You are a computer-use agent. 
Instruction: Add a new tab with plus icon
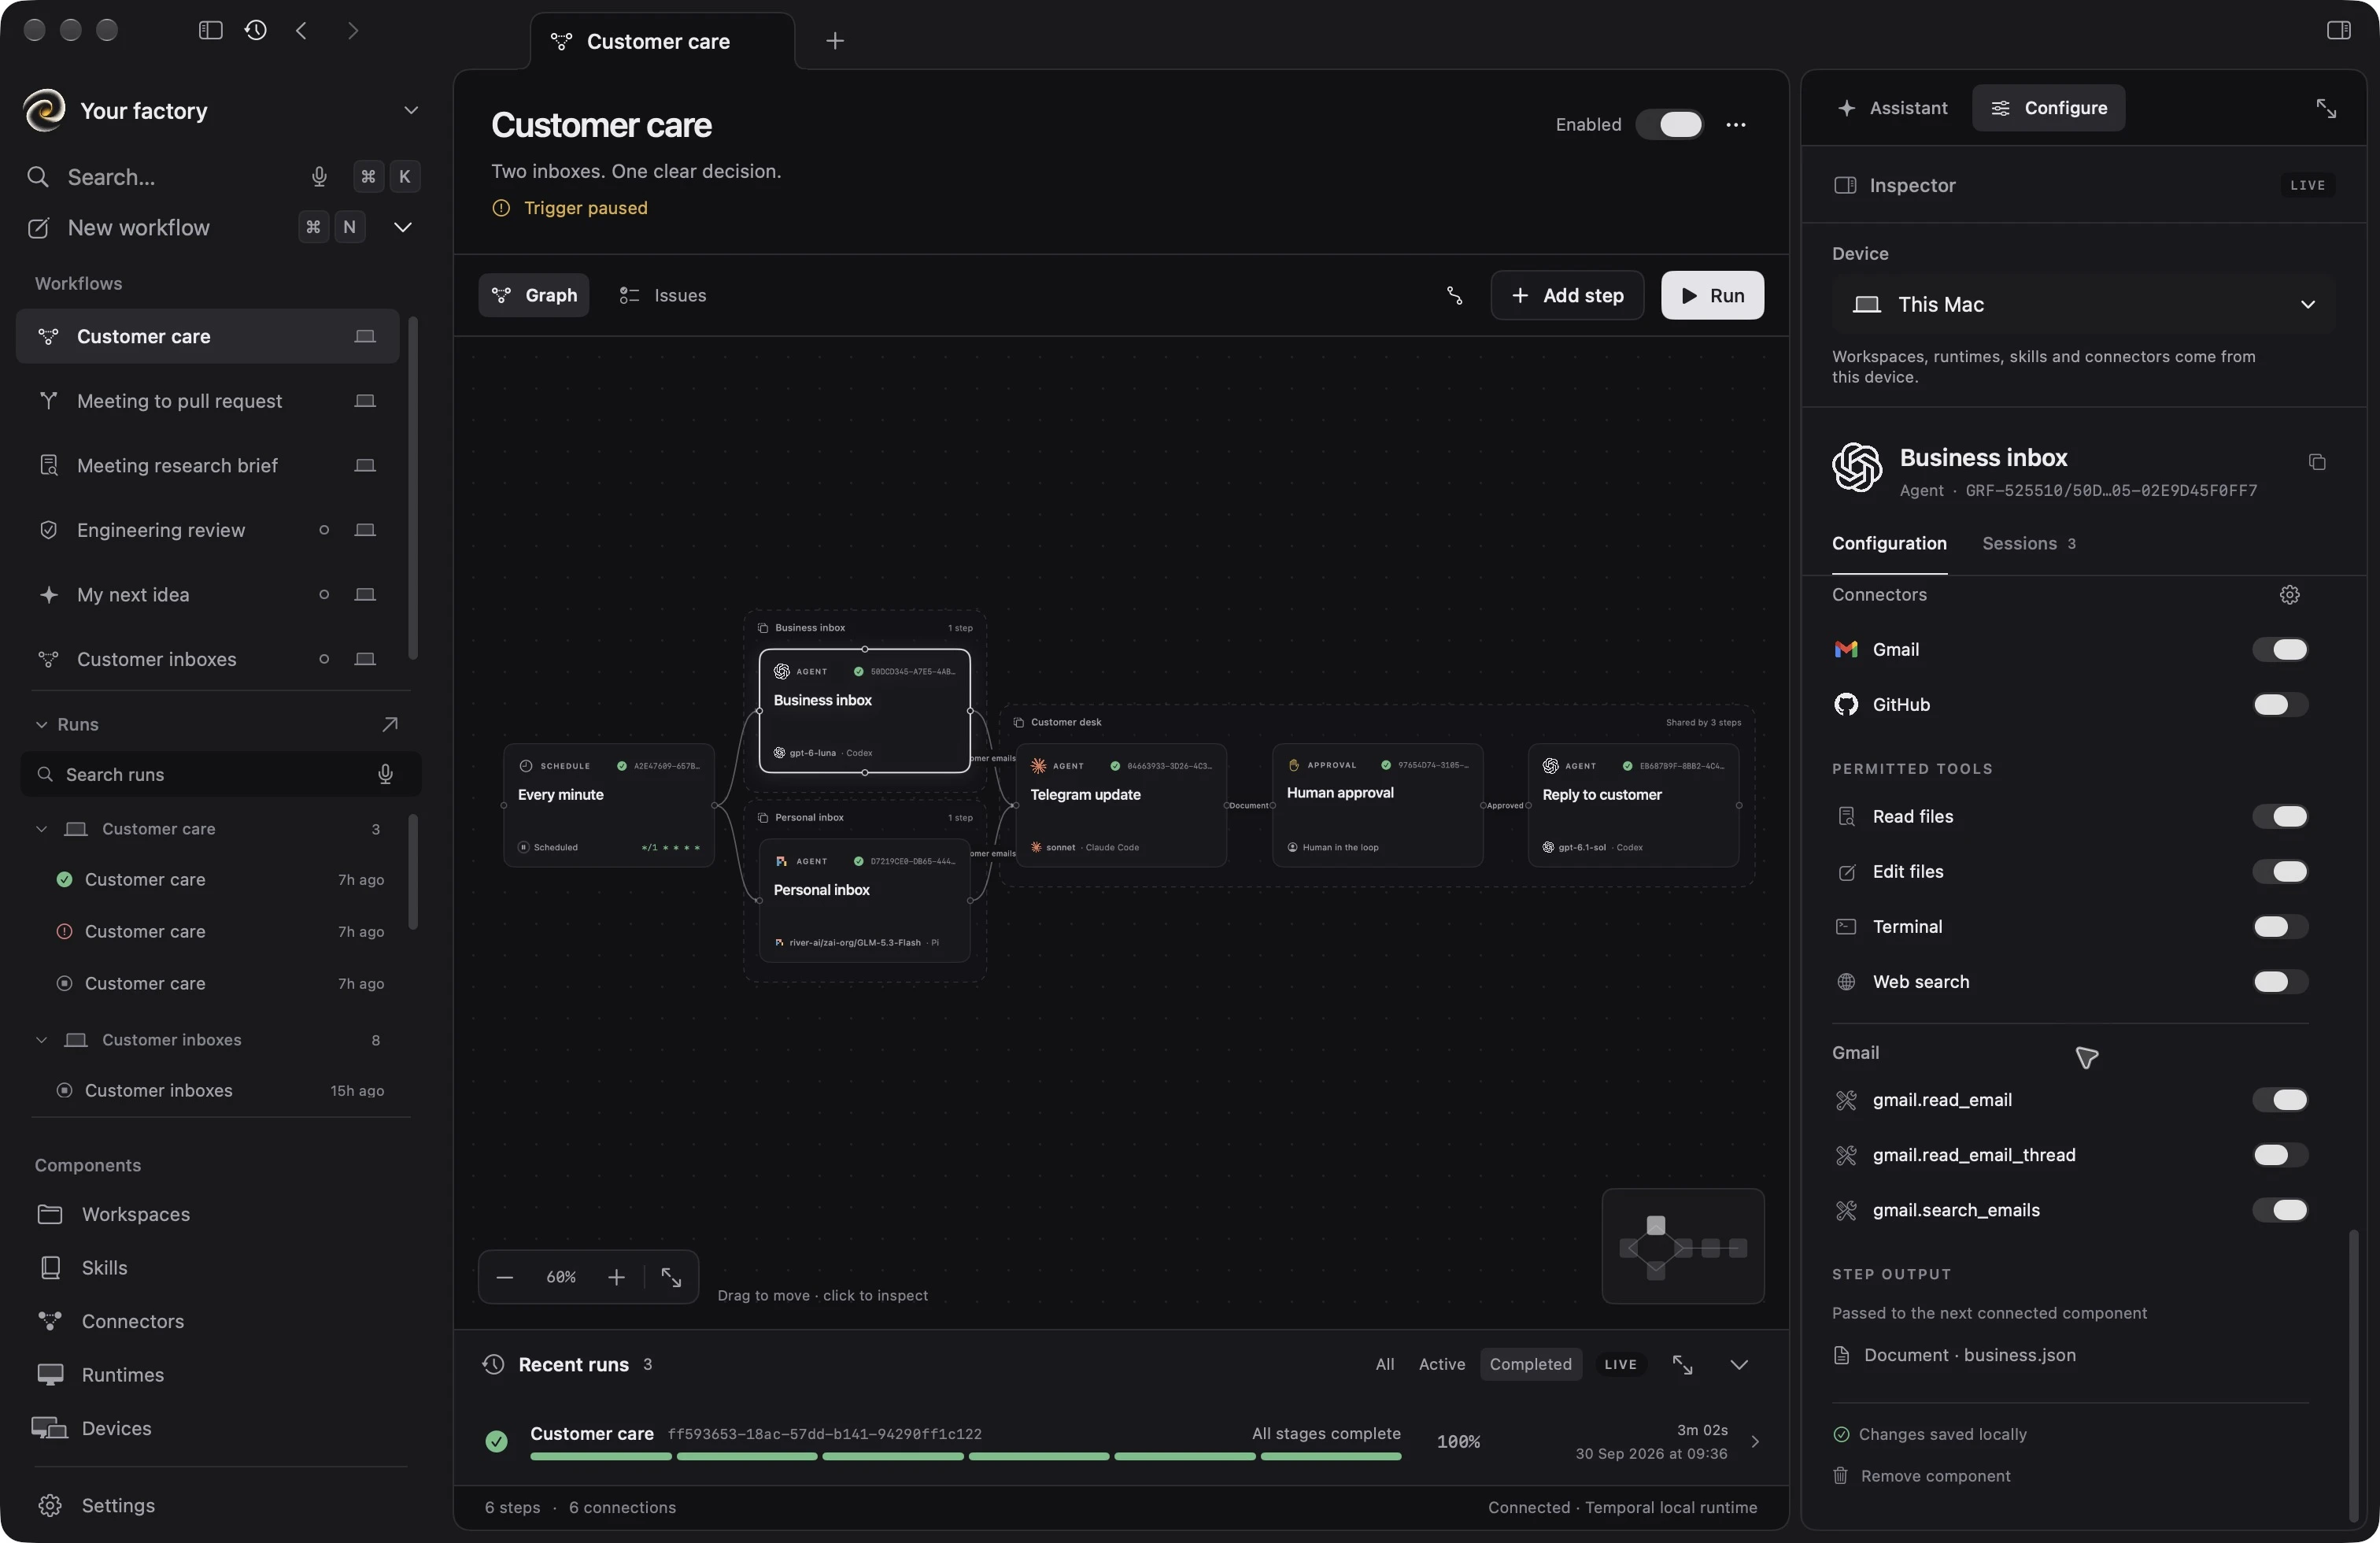[835, 41]
